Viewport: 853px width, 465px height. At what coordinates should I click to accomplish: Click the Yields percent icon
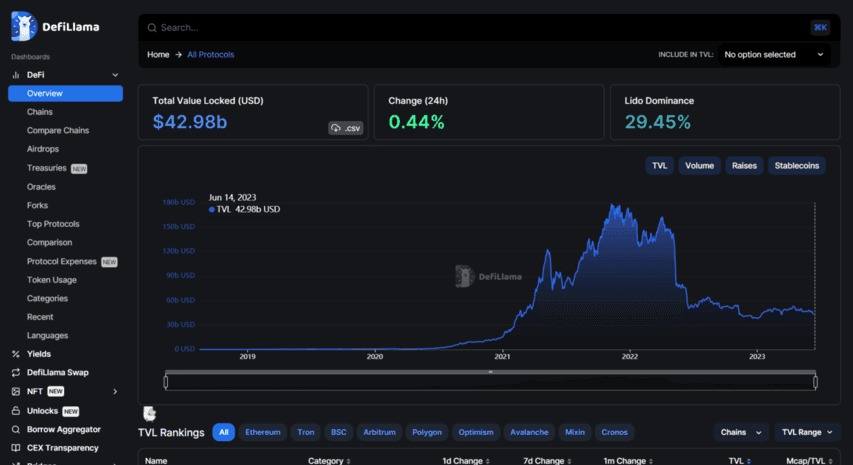(x=16, y=354)
